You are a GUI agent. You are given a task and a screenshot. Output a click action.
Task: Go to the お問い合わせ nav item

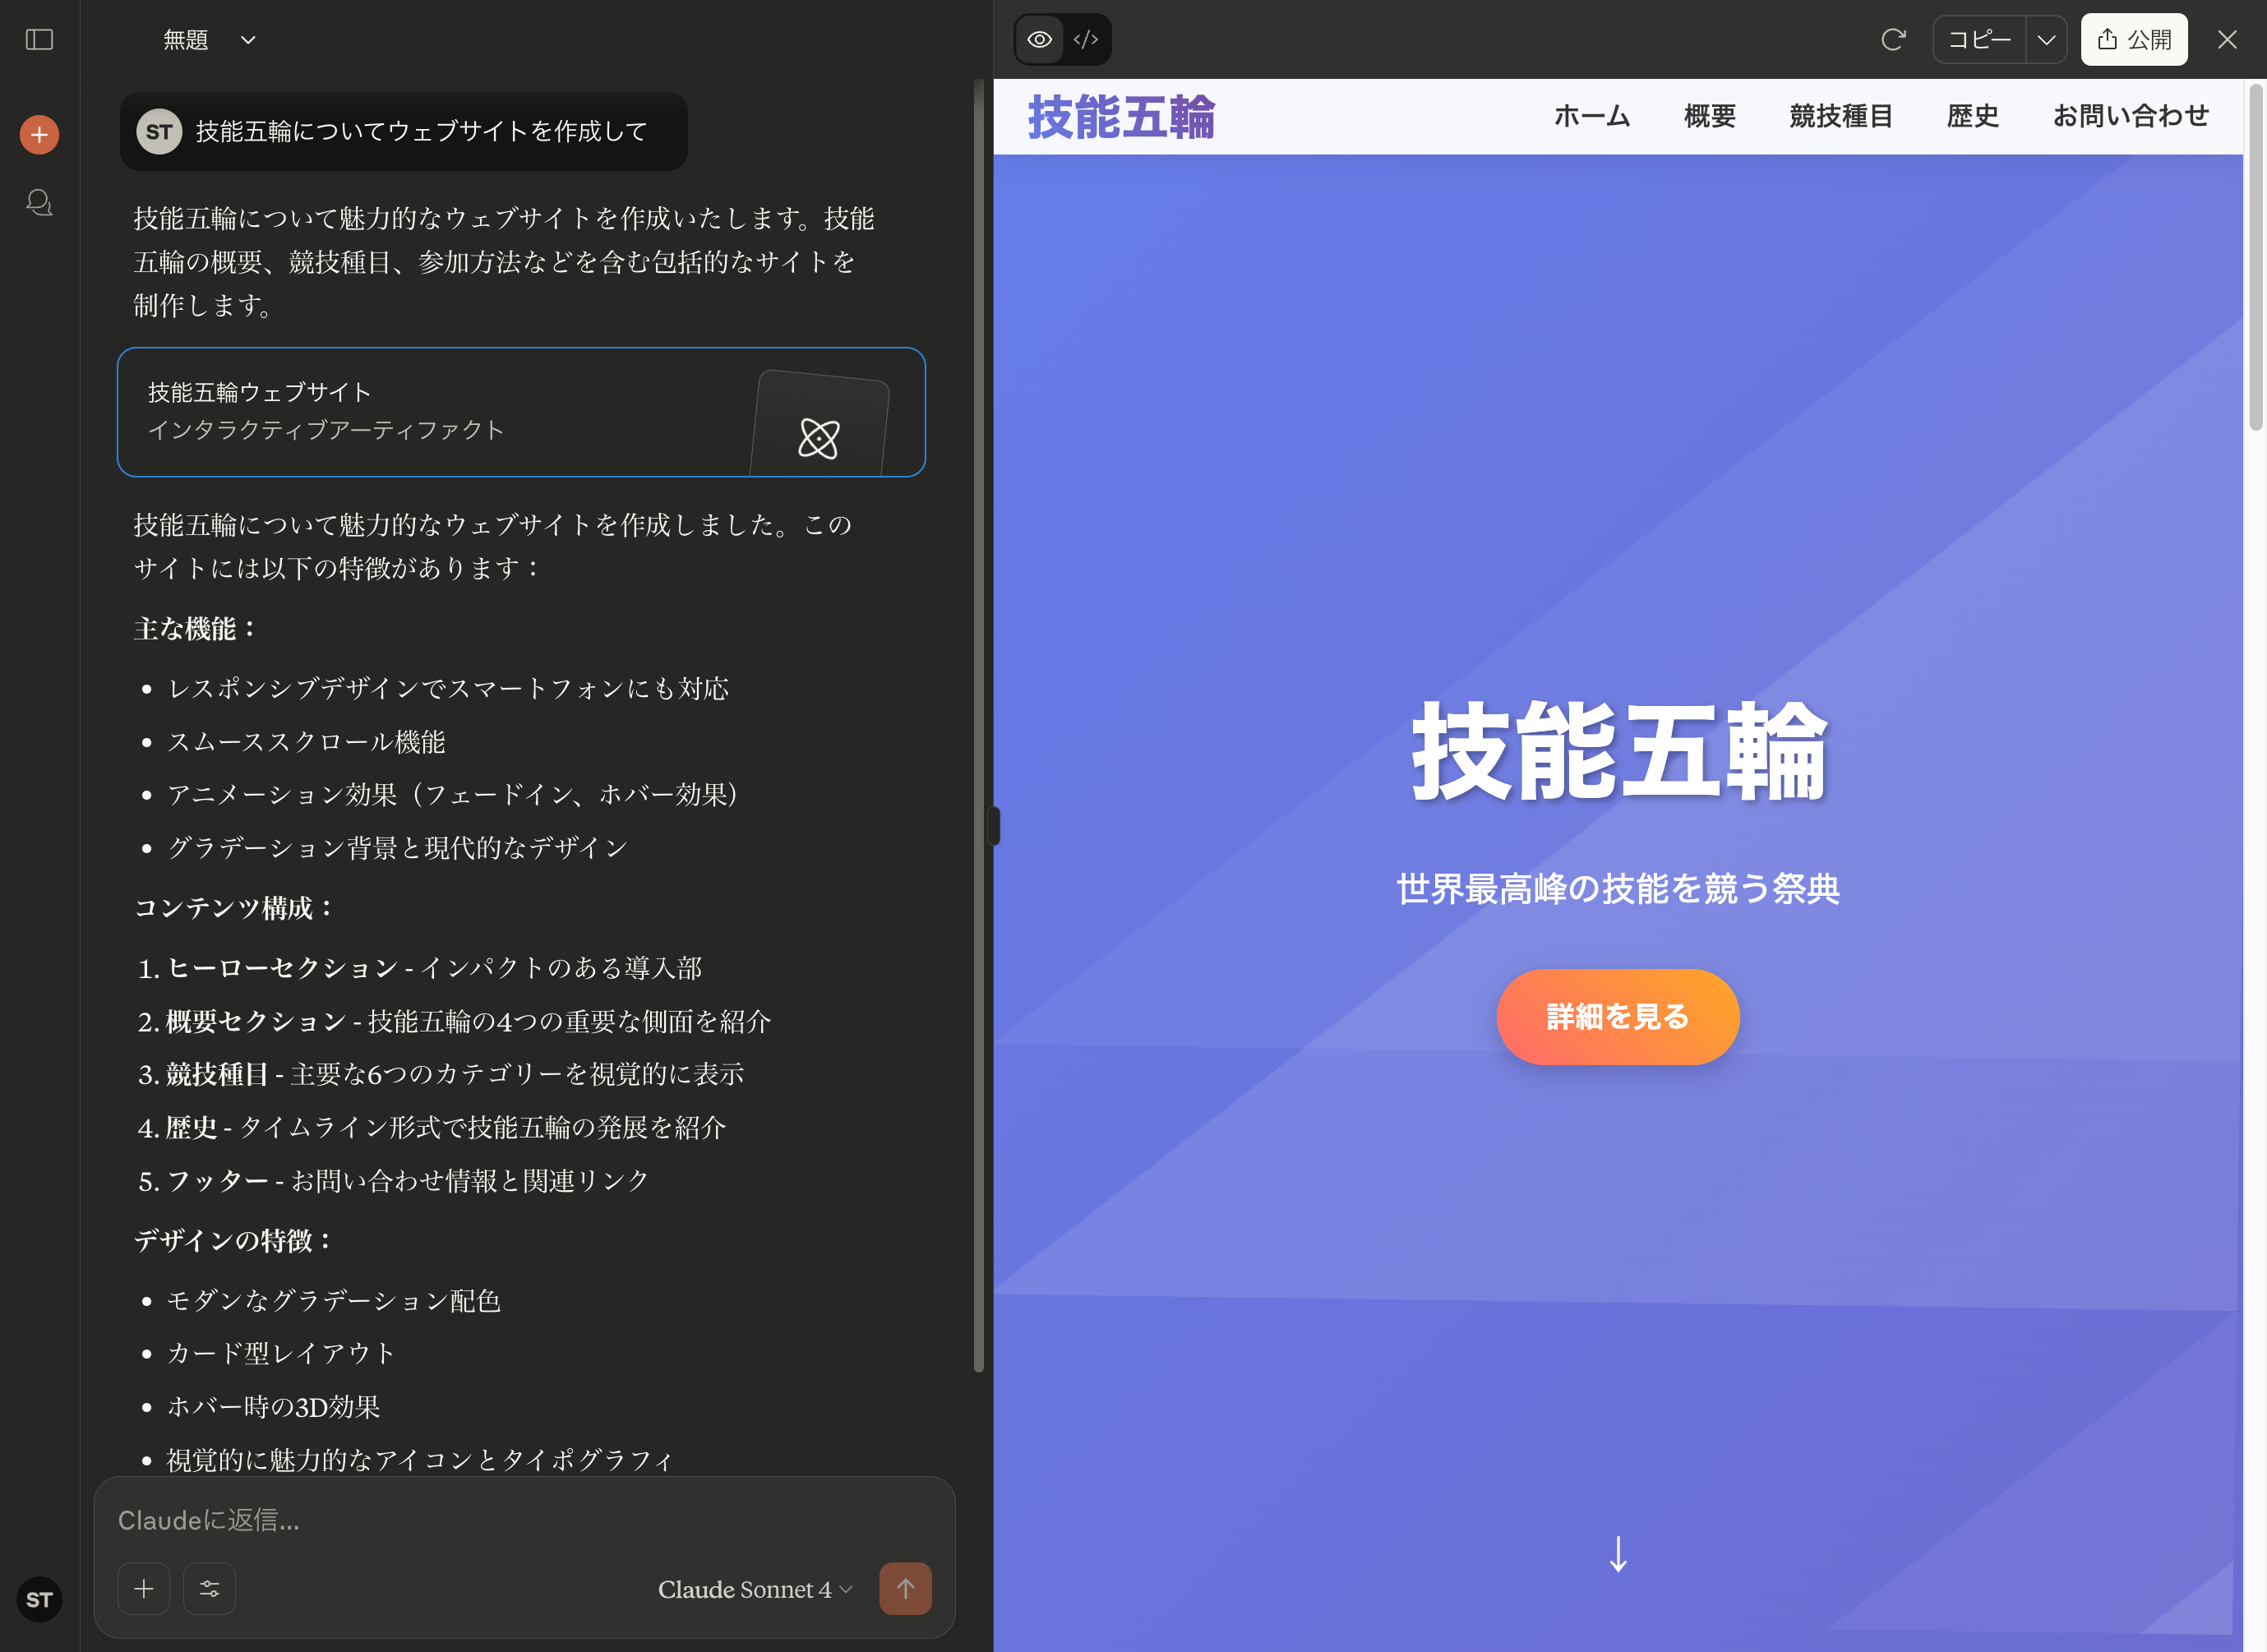click(x=2131, y=117)
